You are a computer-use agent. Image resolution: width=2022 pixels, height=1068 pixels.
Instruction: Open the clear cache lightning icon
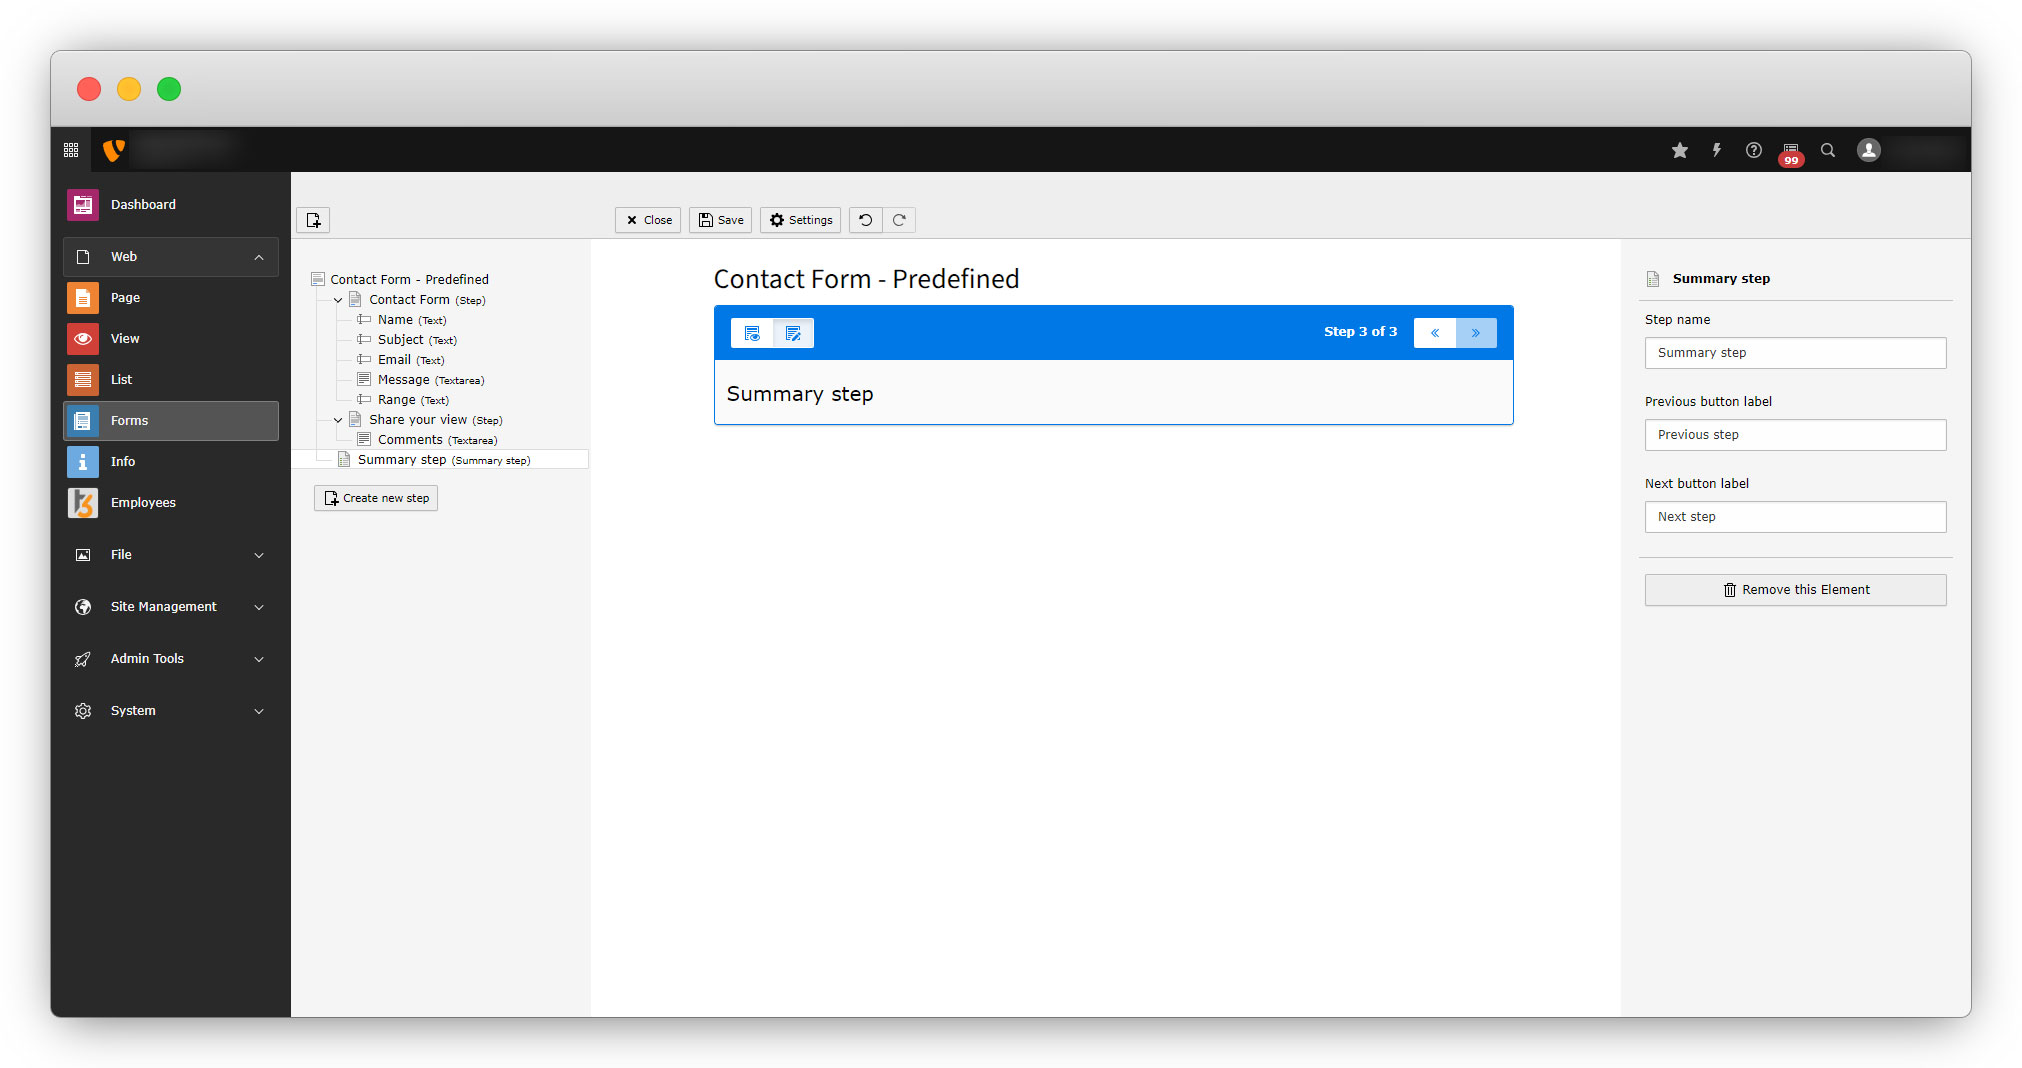(1716, 150)
